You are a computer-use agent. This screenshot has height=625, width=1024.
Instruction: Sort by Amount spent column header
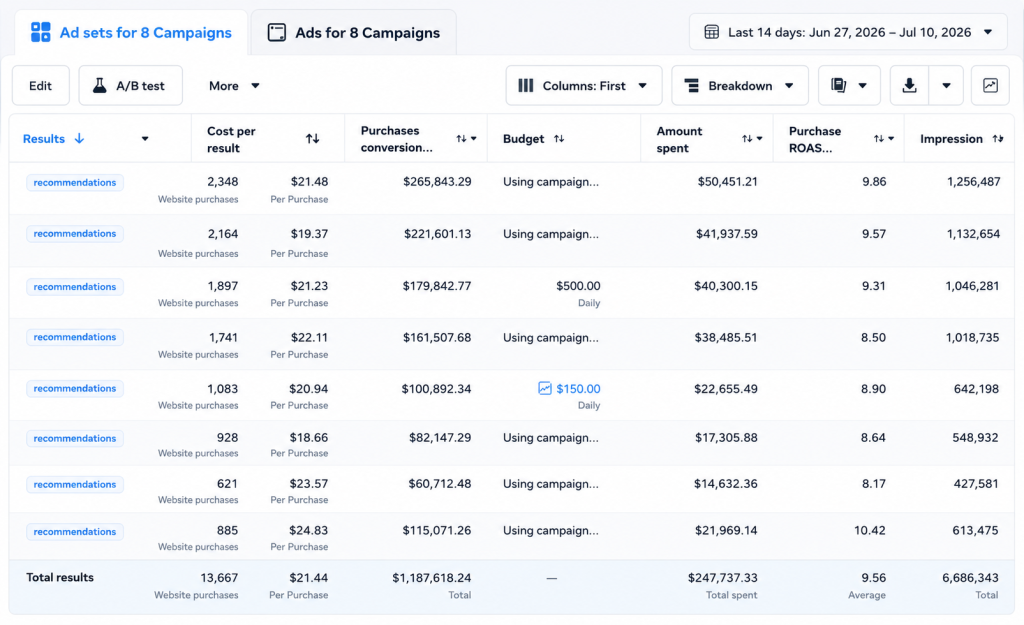point(679,139)
